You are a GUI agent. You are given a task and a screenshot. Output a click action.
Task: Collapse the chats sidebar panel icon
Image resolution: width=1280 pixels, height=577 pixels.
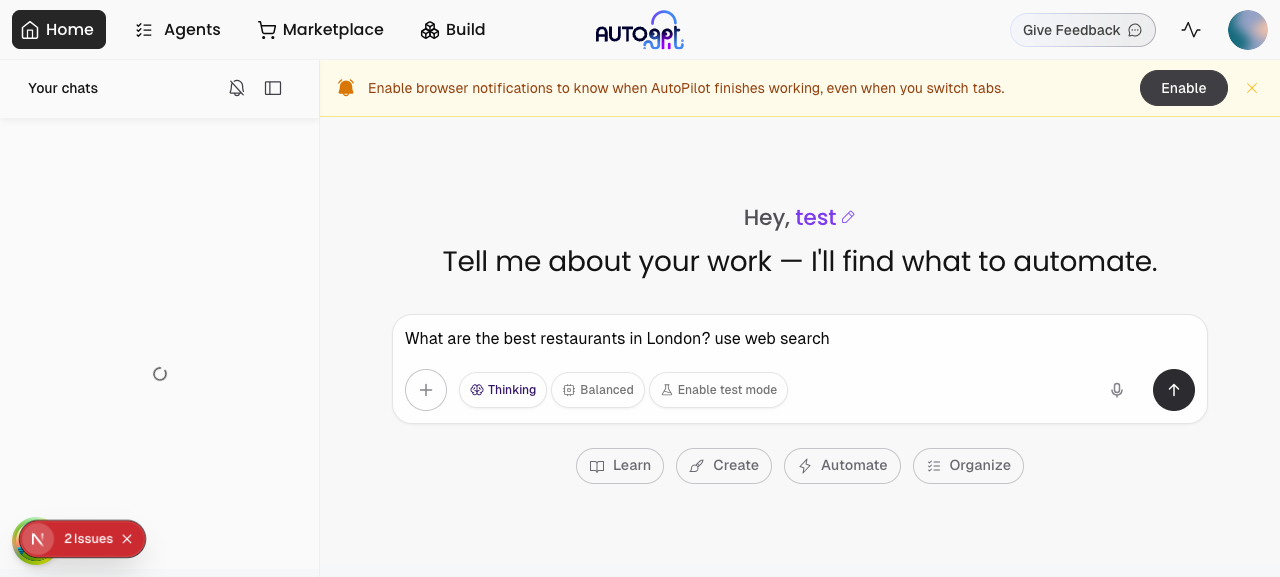[x=273, y=88]
